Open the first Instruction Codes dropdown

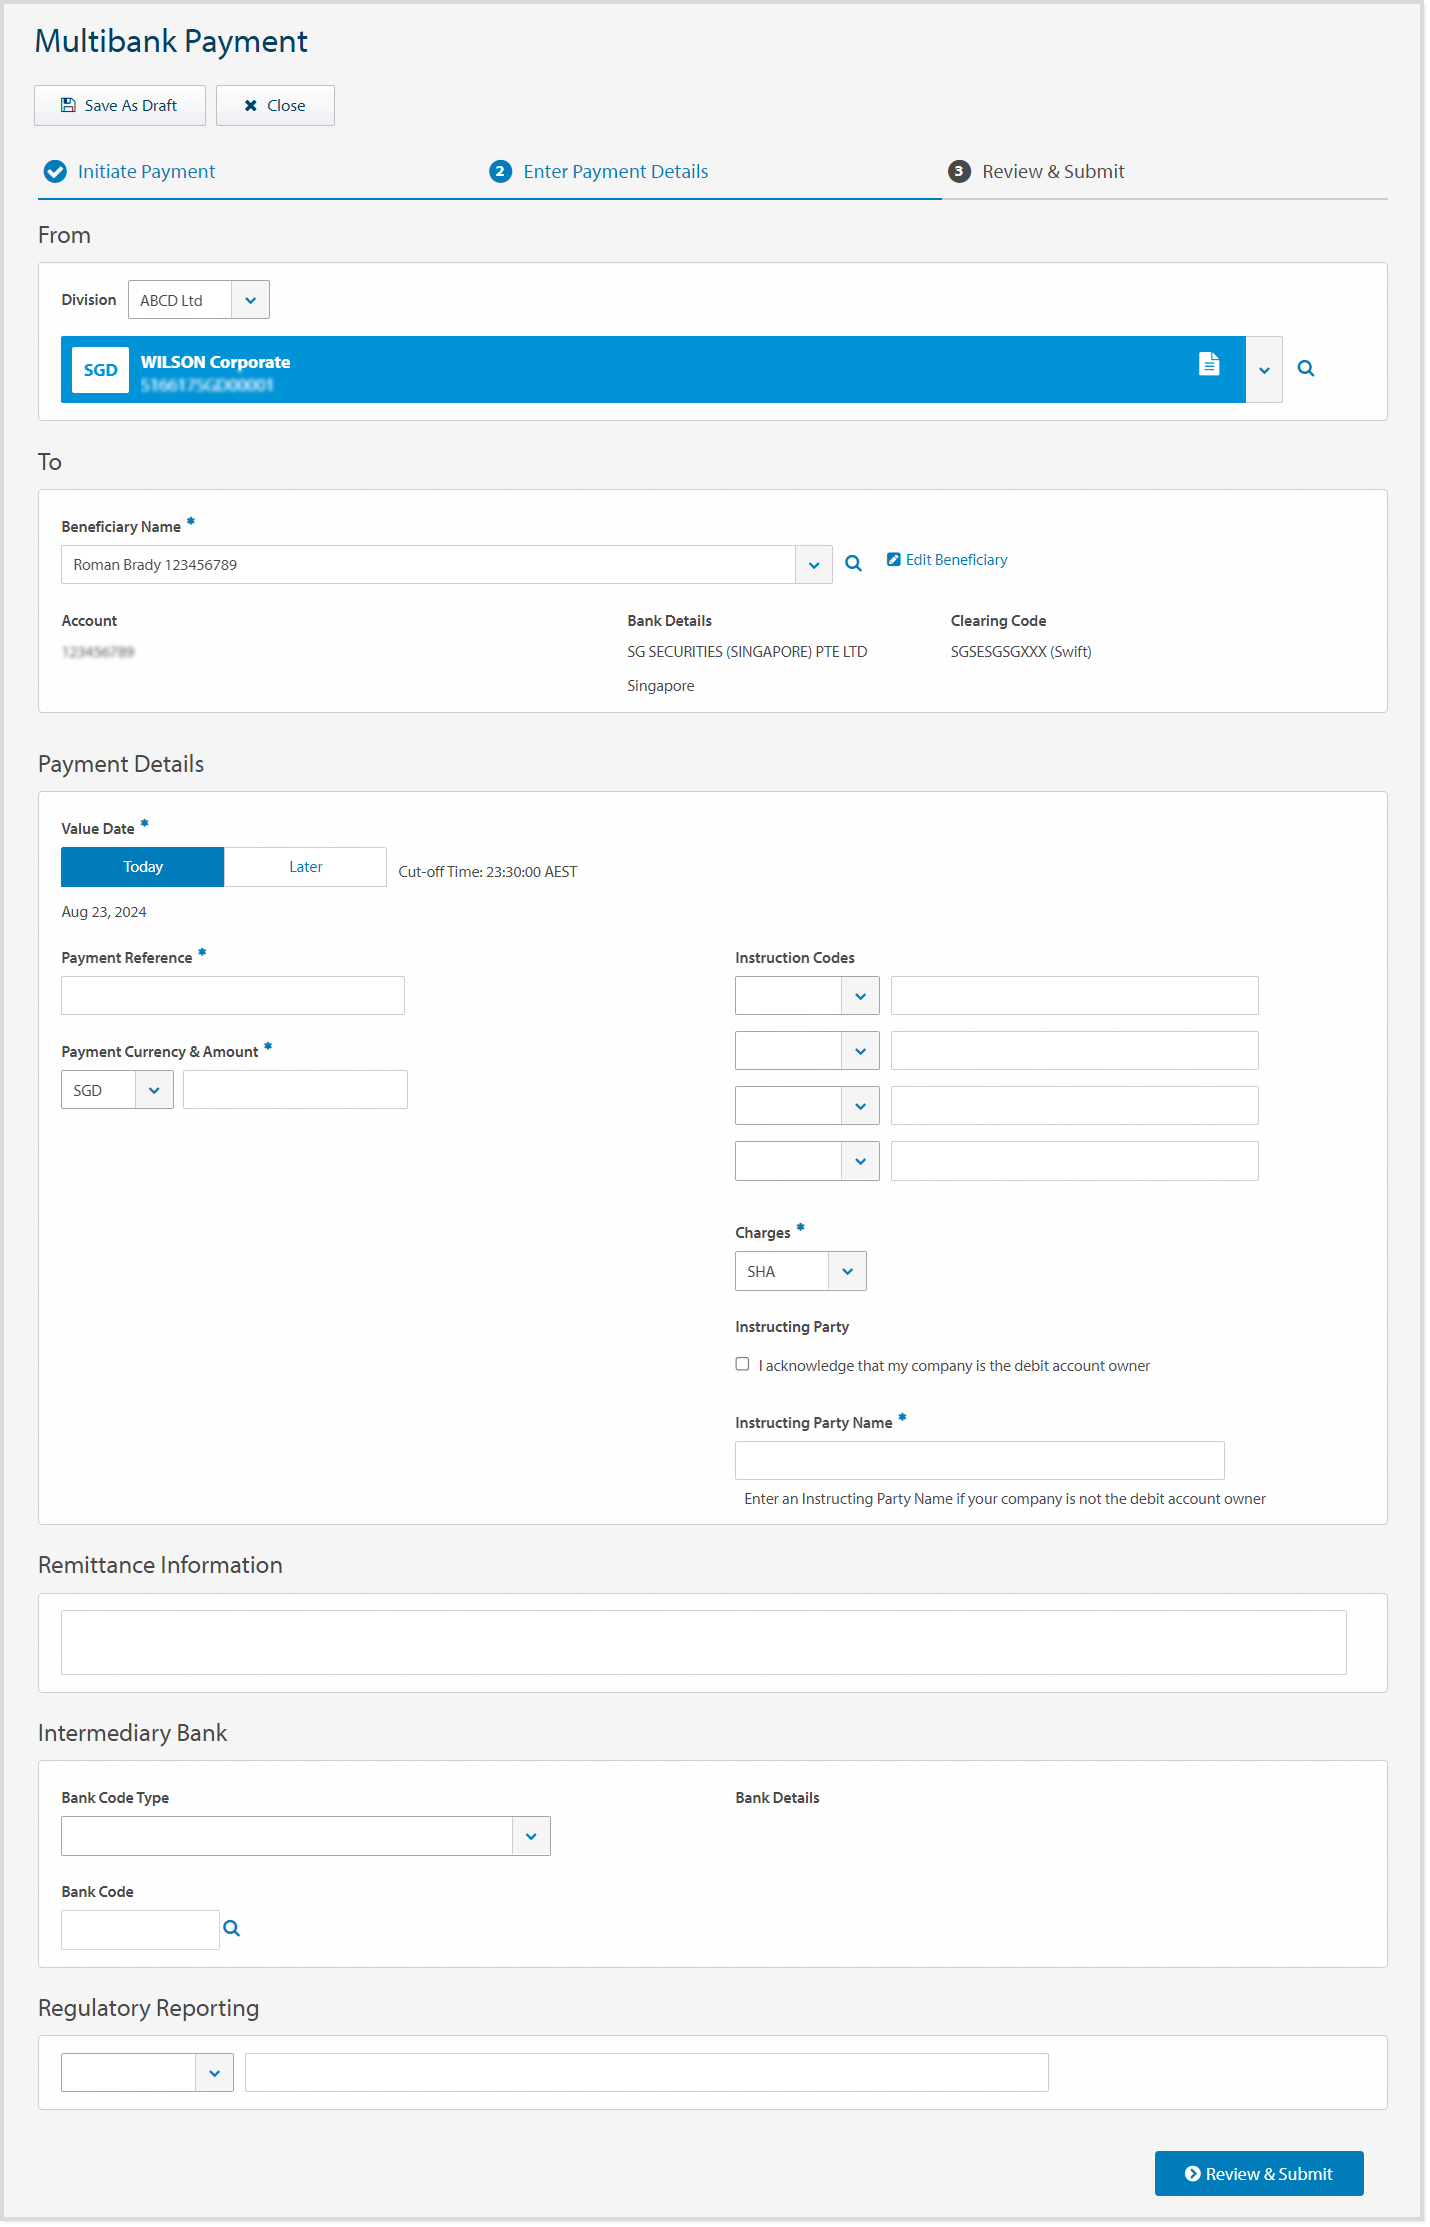coord(807,996)
